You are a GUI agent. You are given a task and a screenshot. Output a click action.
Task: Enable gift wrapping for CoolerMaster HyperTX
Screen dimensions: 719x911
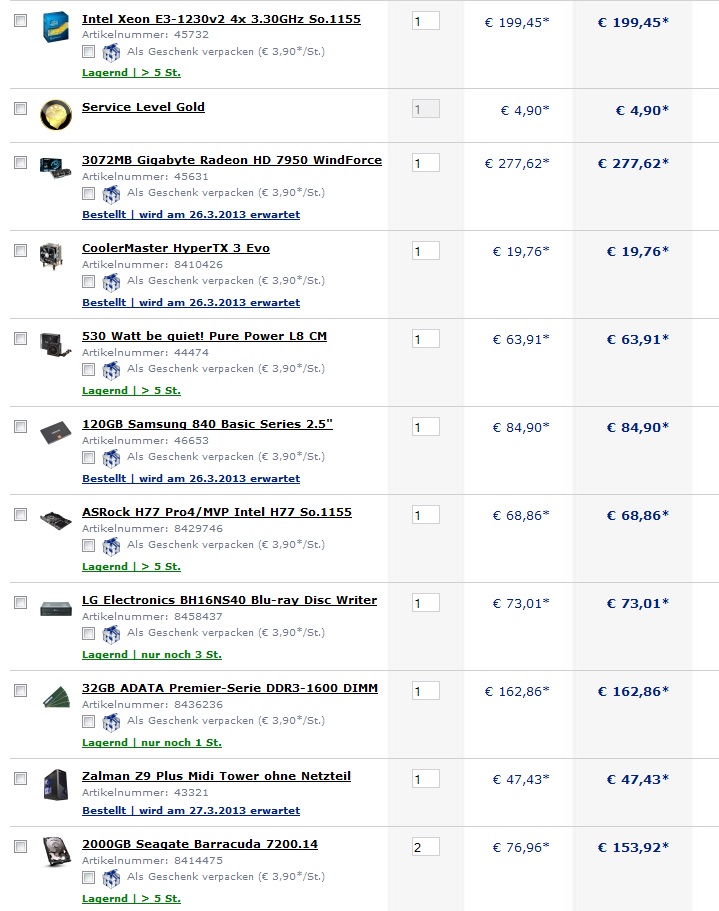pyautogui.click(x=88, y=281)
